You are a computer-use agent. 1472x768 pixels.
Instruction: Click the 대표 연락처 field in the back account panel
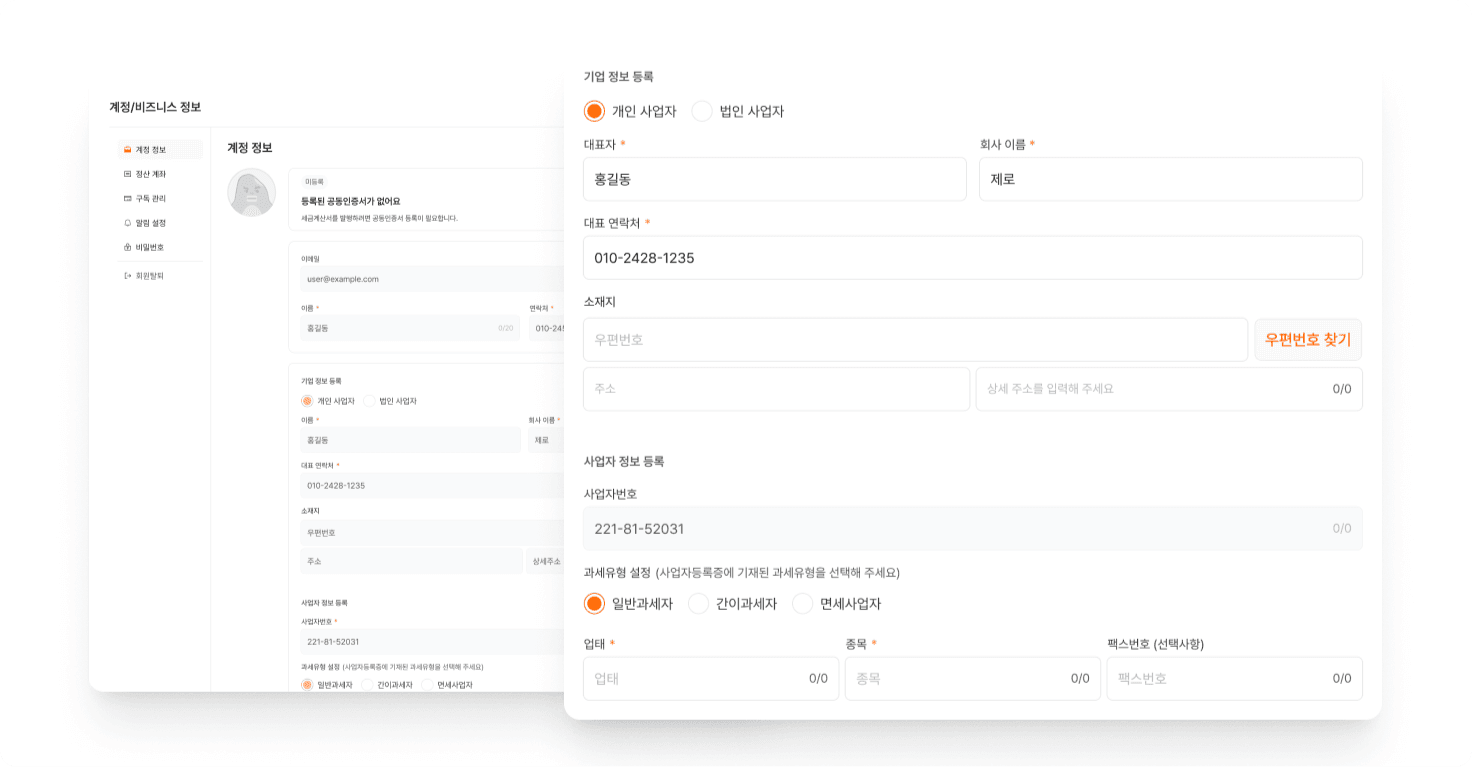click(x=433, y=485)
